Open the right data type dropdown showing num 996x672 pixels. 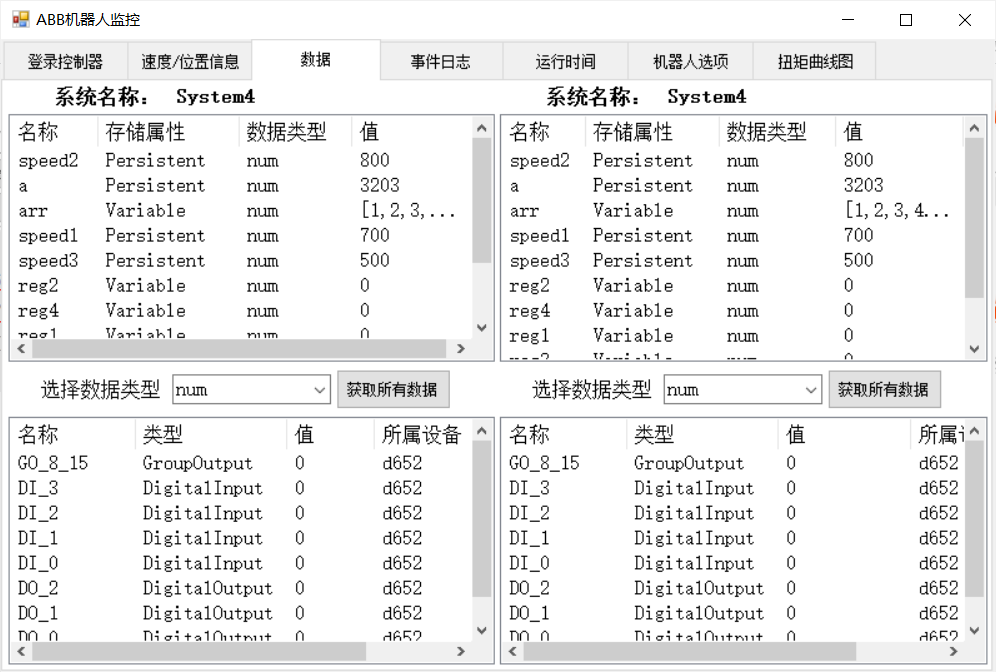[810, 389]
